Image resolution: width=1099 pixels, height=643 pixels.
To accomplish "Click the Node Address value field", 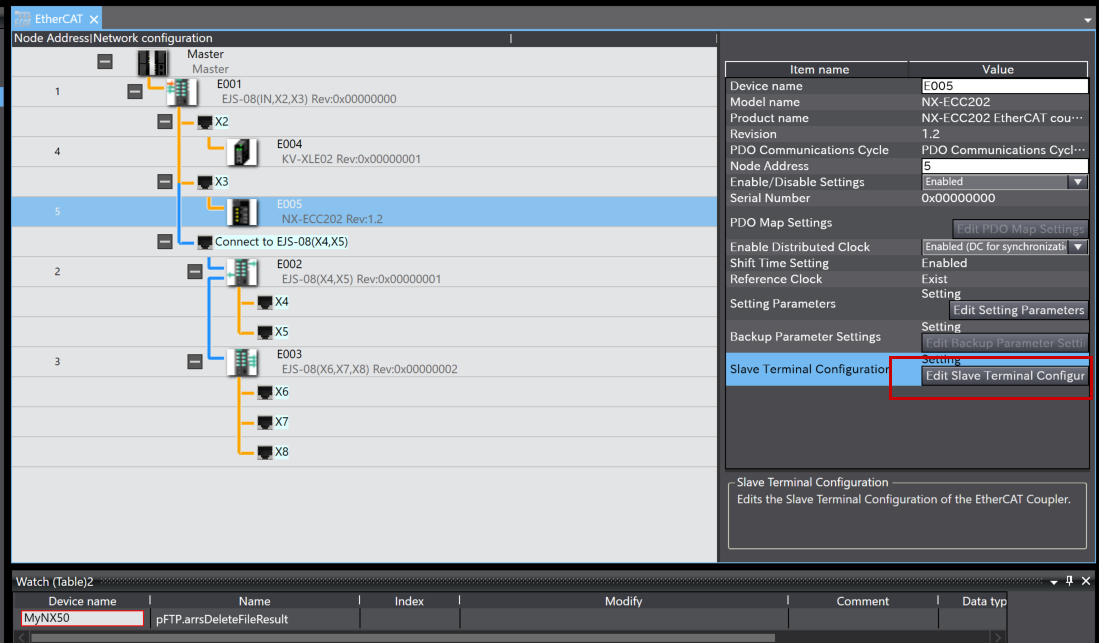I will pyautogui.click(x=1004, y=166).
